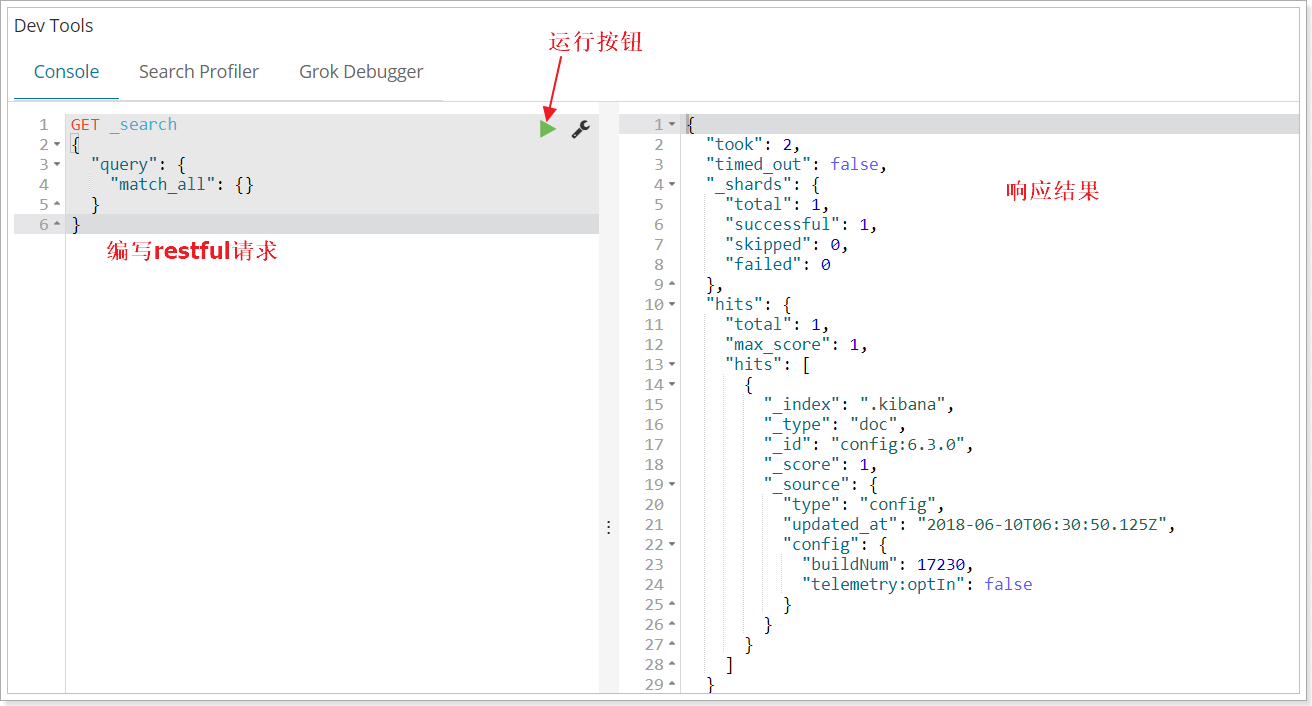Click the "_id": "config:6.3.0" line
This screenshot has height=706, width=1312.
pos(869,444)
